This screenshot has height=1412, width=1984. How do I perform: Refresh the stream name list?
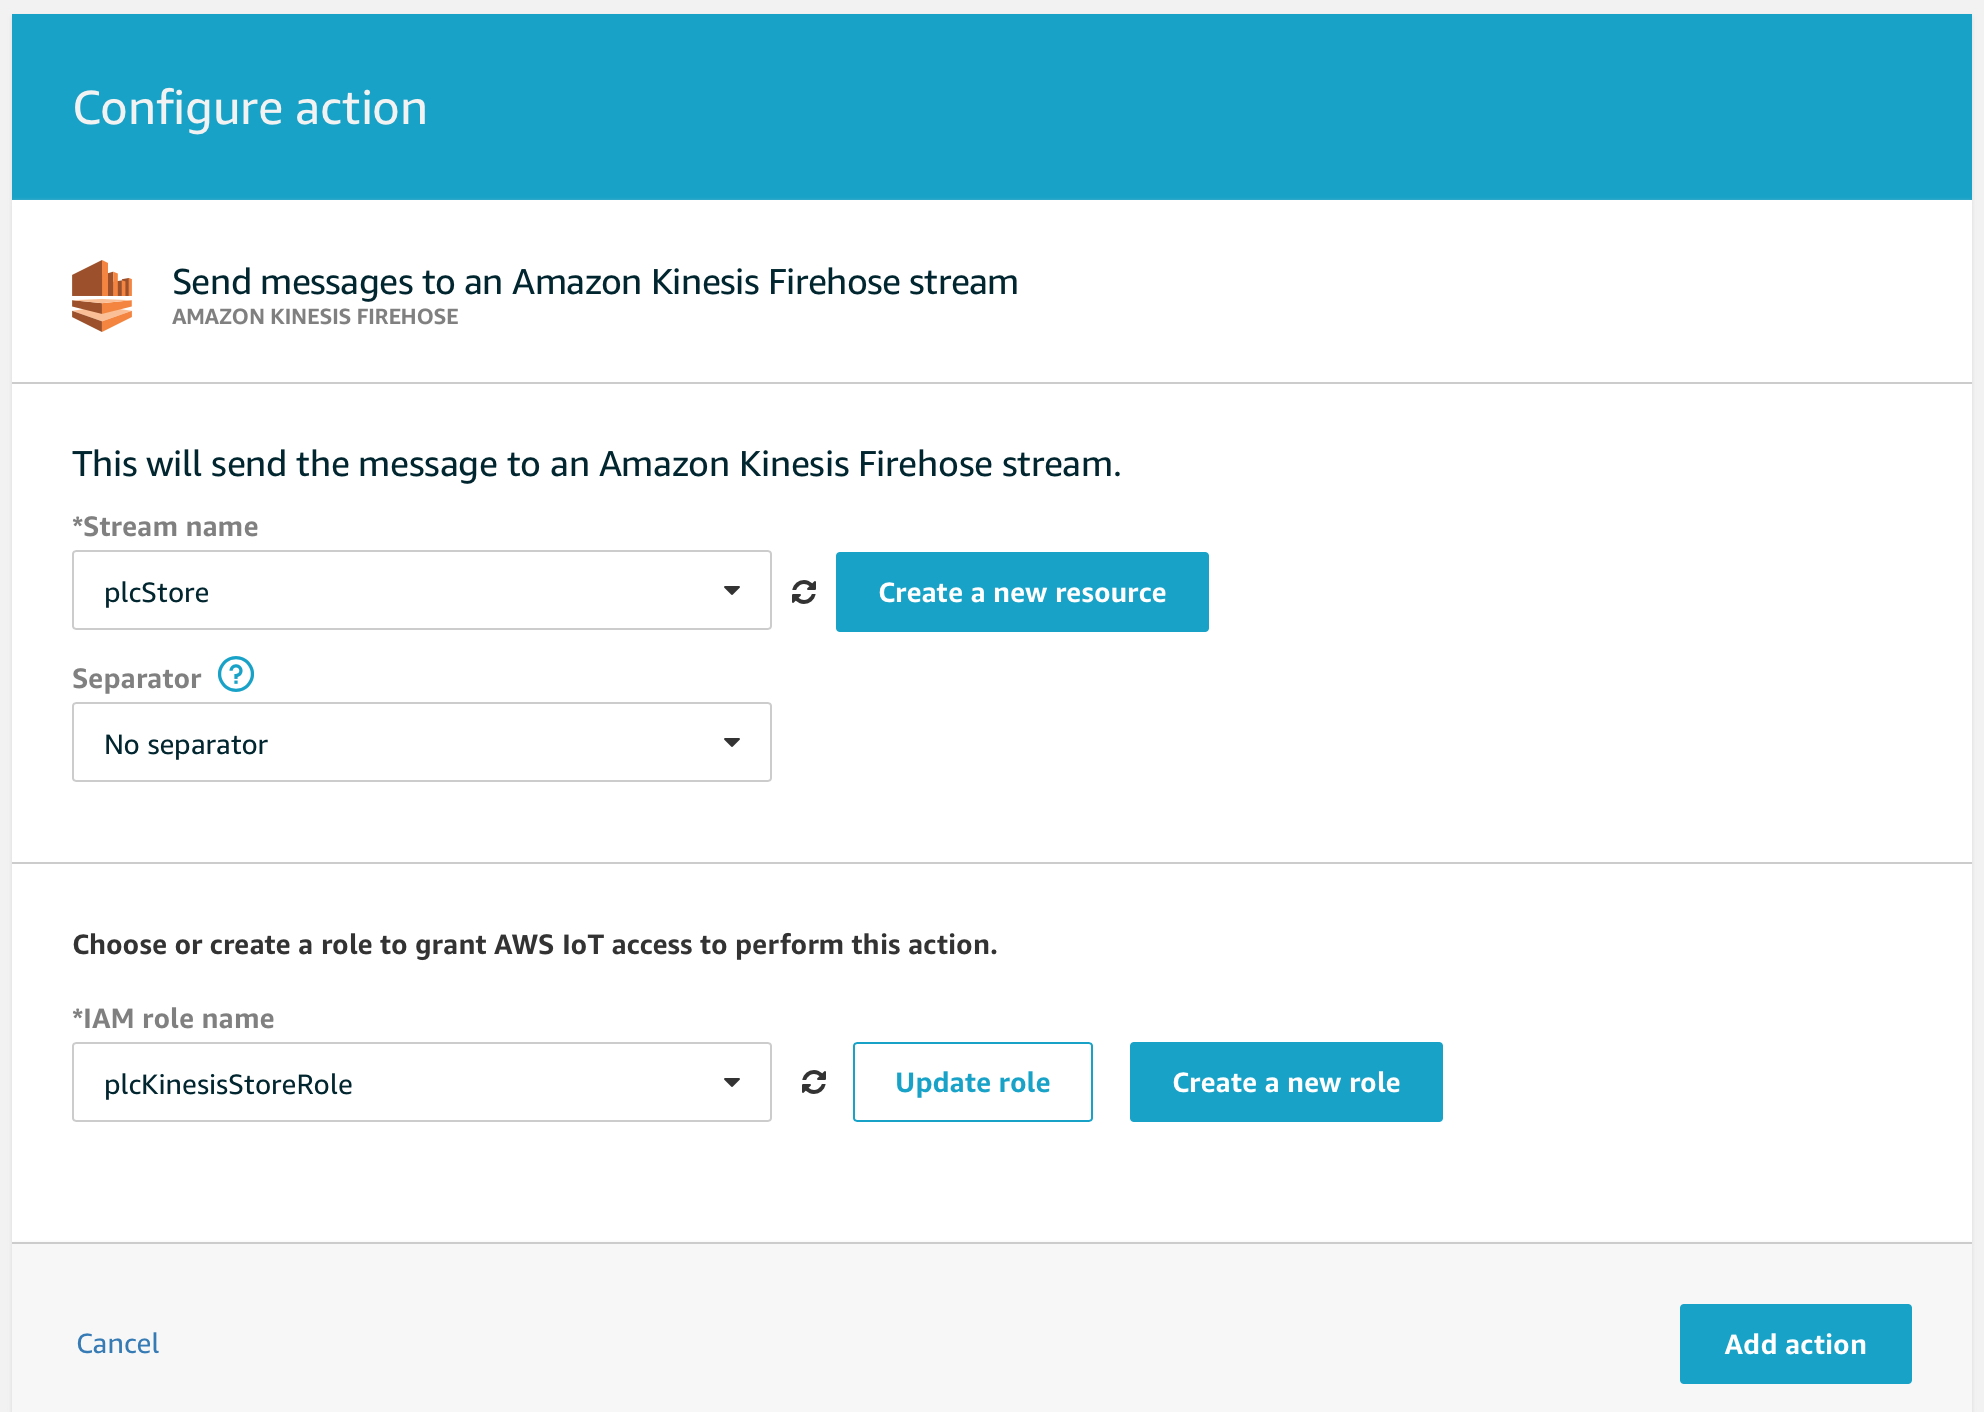click(804, 592)
